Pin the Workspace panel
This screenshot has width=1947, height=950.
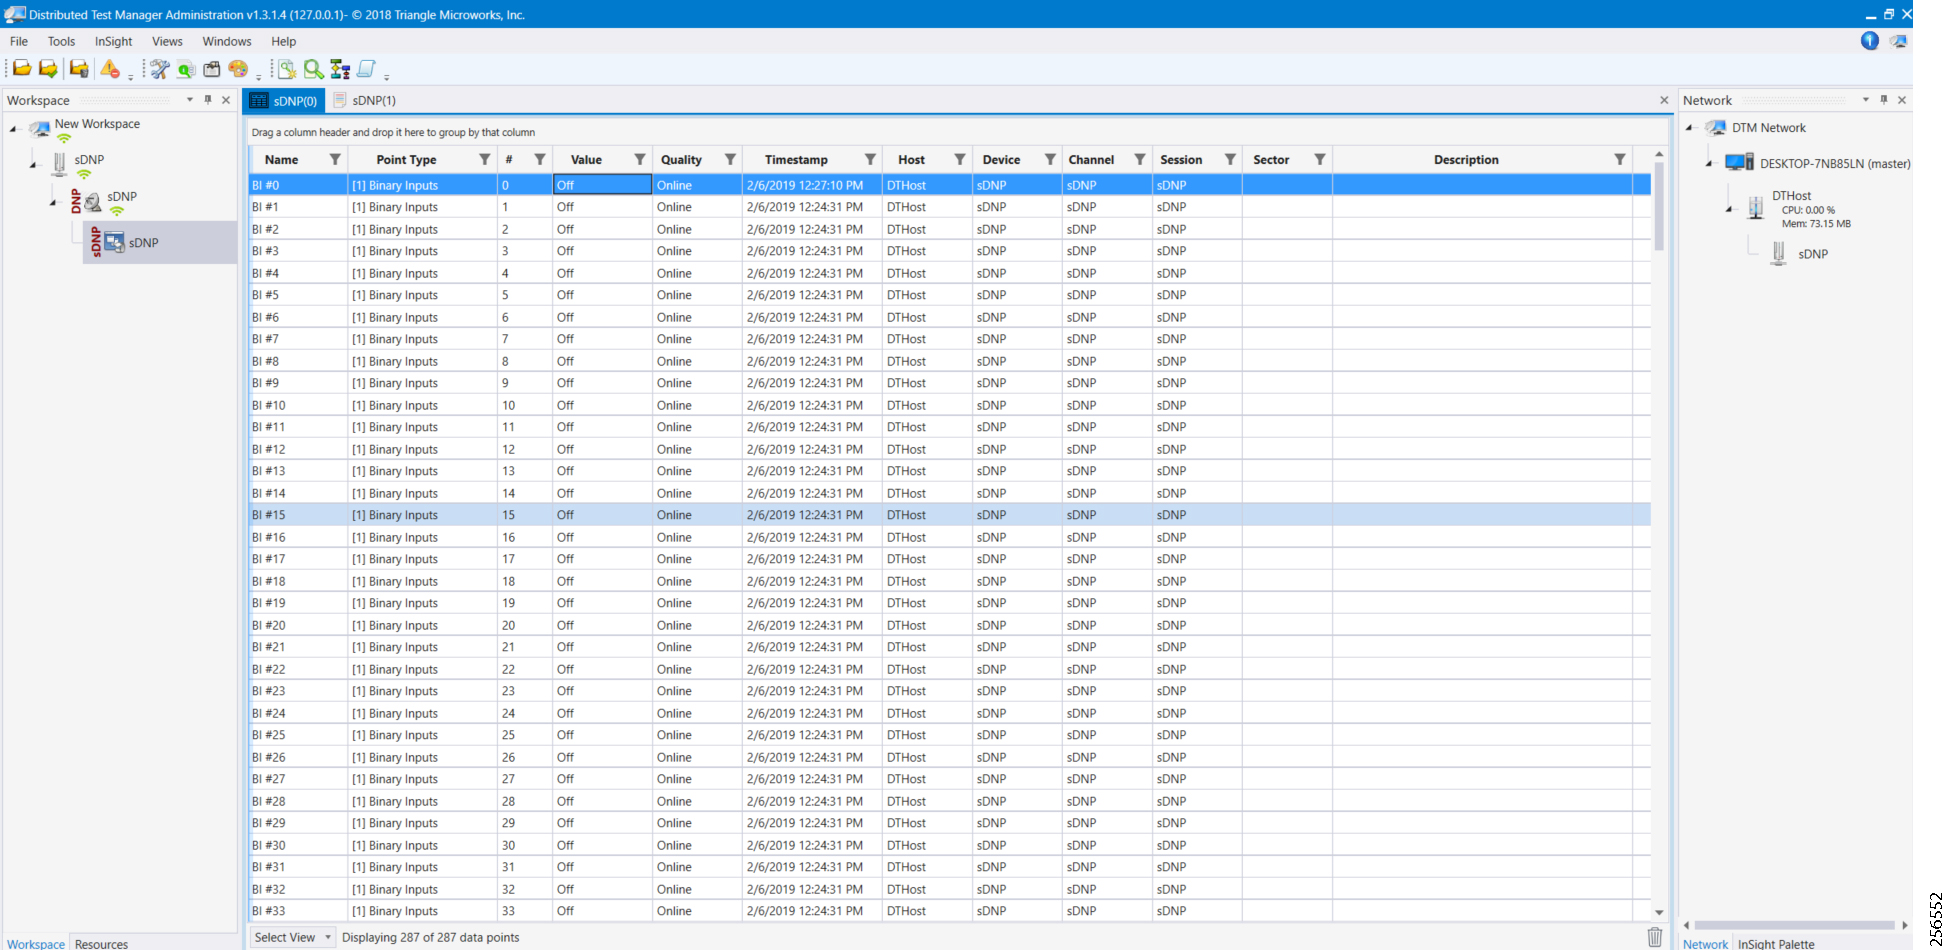pyautogui.click(x=208, y=100)
